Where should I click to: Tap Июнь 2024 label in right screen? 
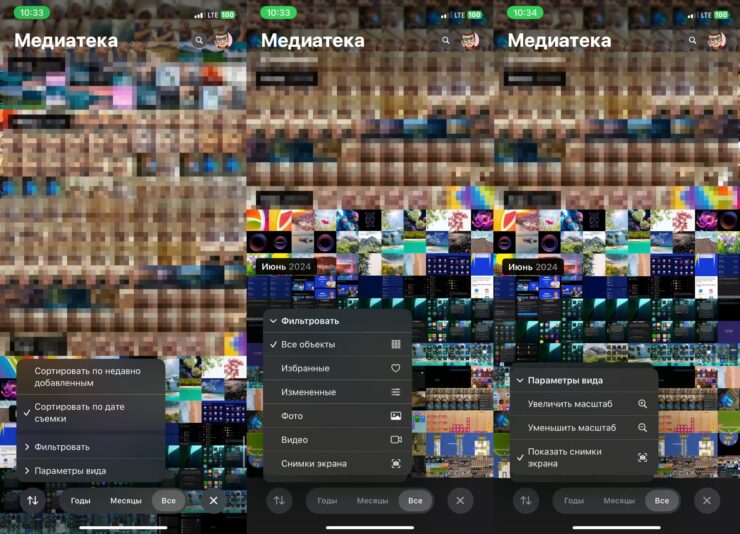(x=533, y=267)
